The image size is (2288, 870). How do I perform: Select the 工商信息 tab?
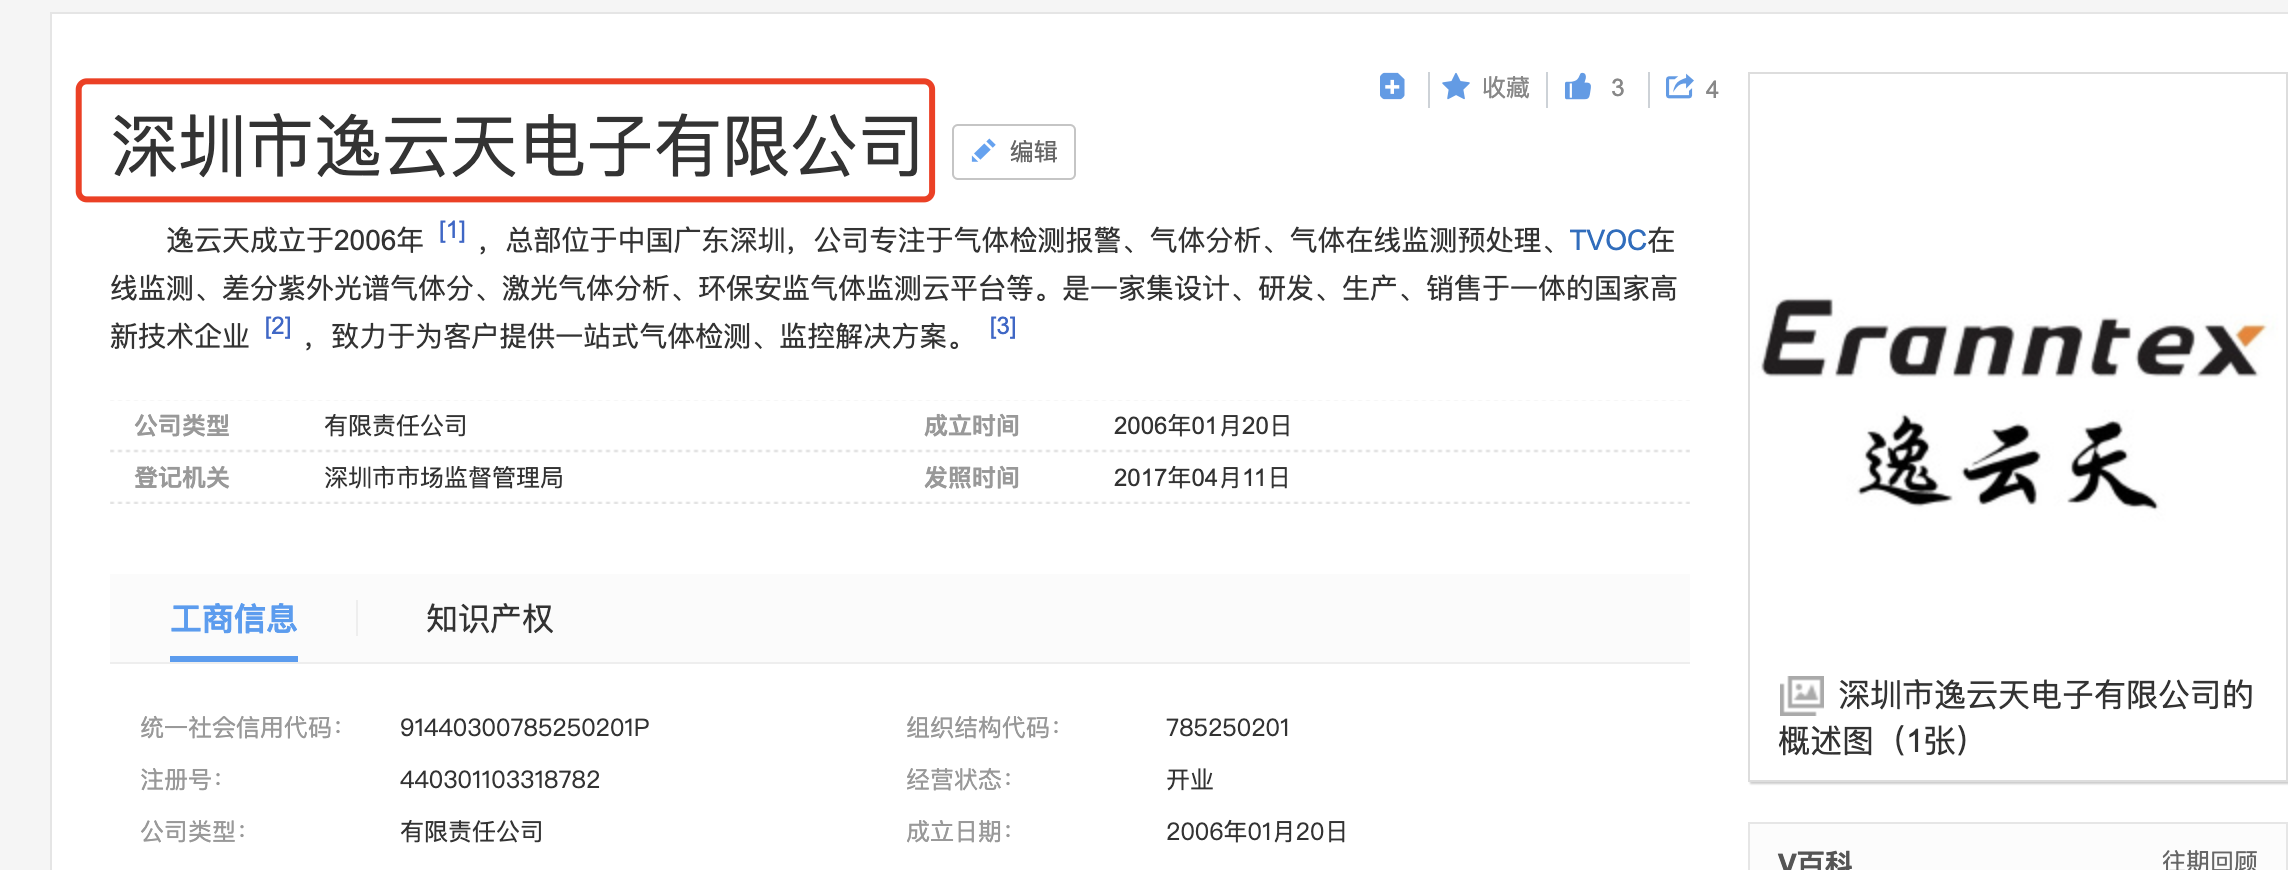click(x=234, y=619)
